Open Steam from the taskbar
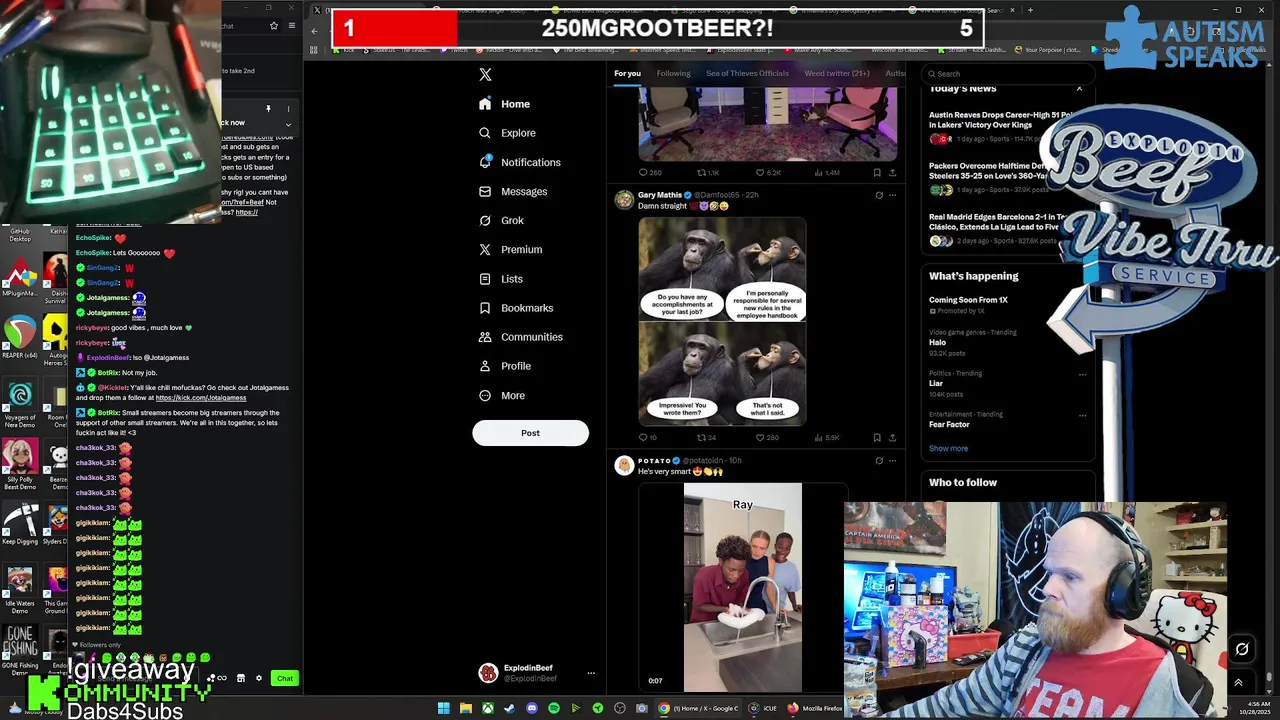This screenshot has width=1280, height=720. click(509, 708)
